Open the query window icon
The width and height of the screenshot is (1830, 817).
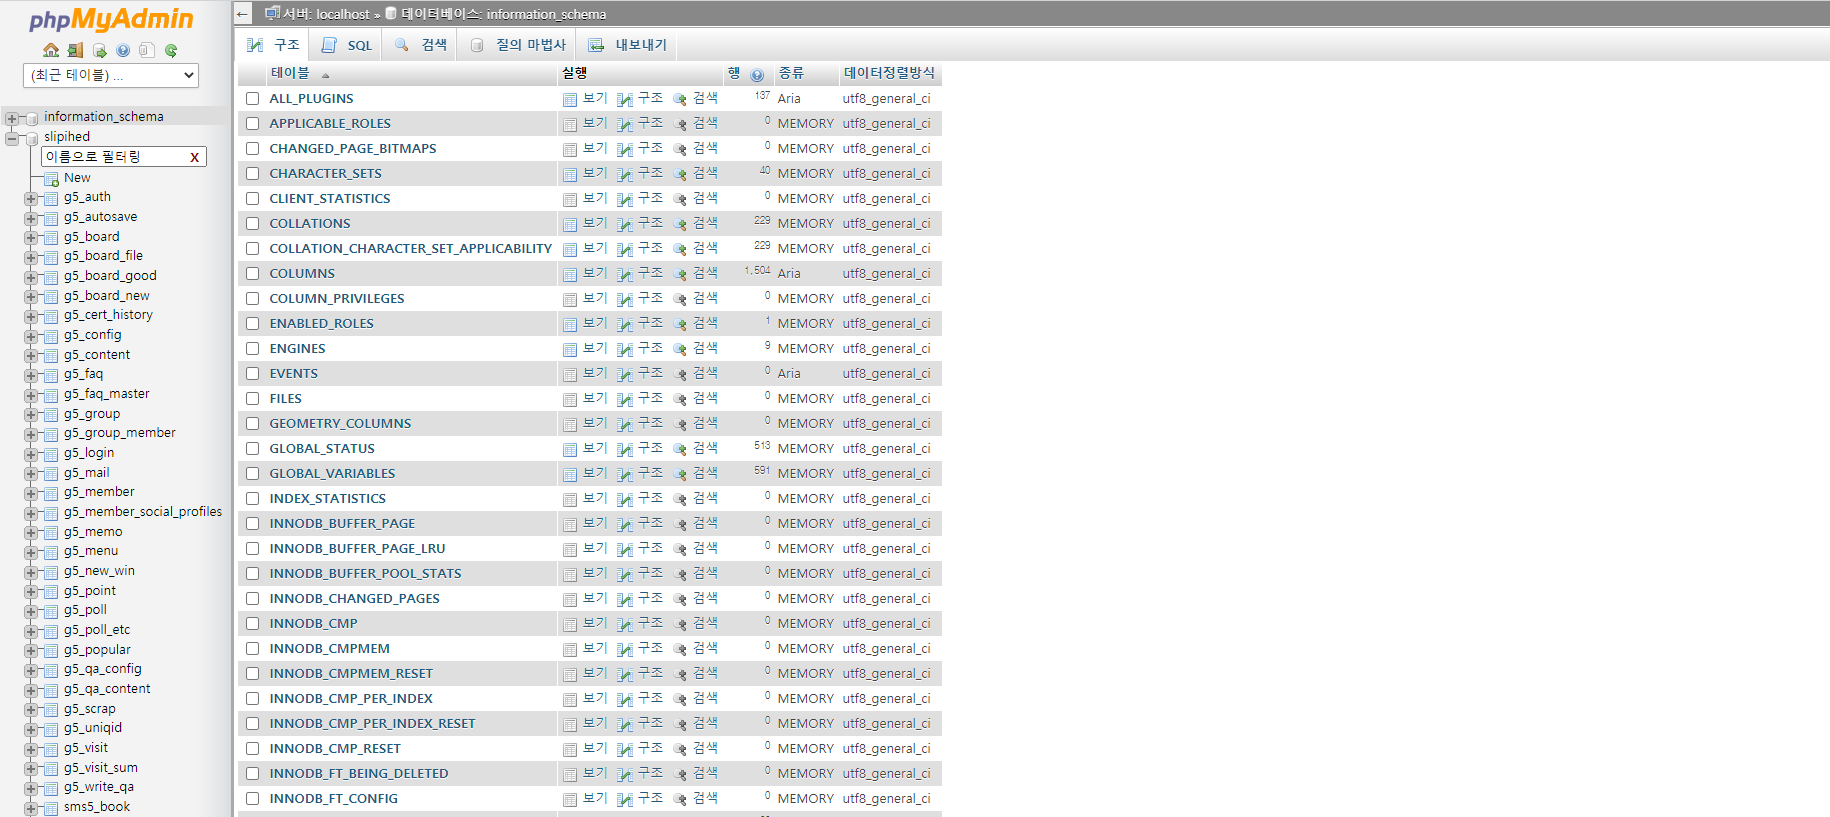pyautogui.click(x=99, y=50)
